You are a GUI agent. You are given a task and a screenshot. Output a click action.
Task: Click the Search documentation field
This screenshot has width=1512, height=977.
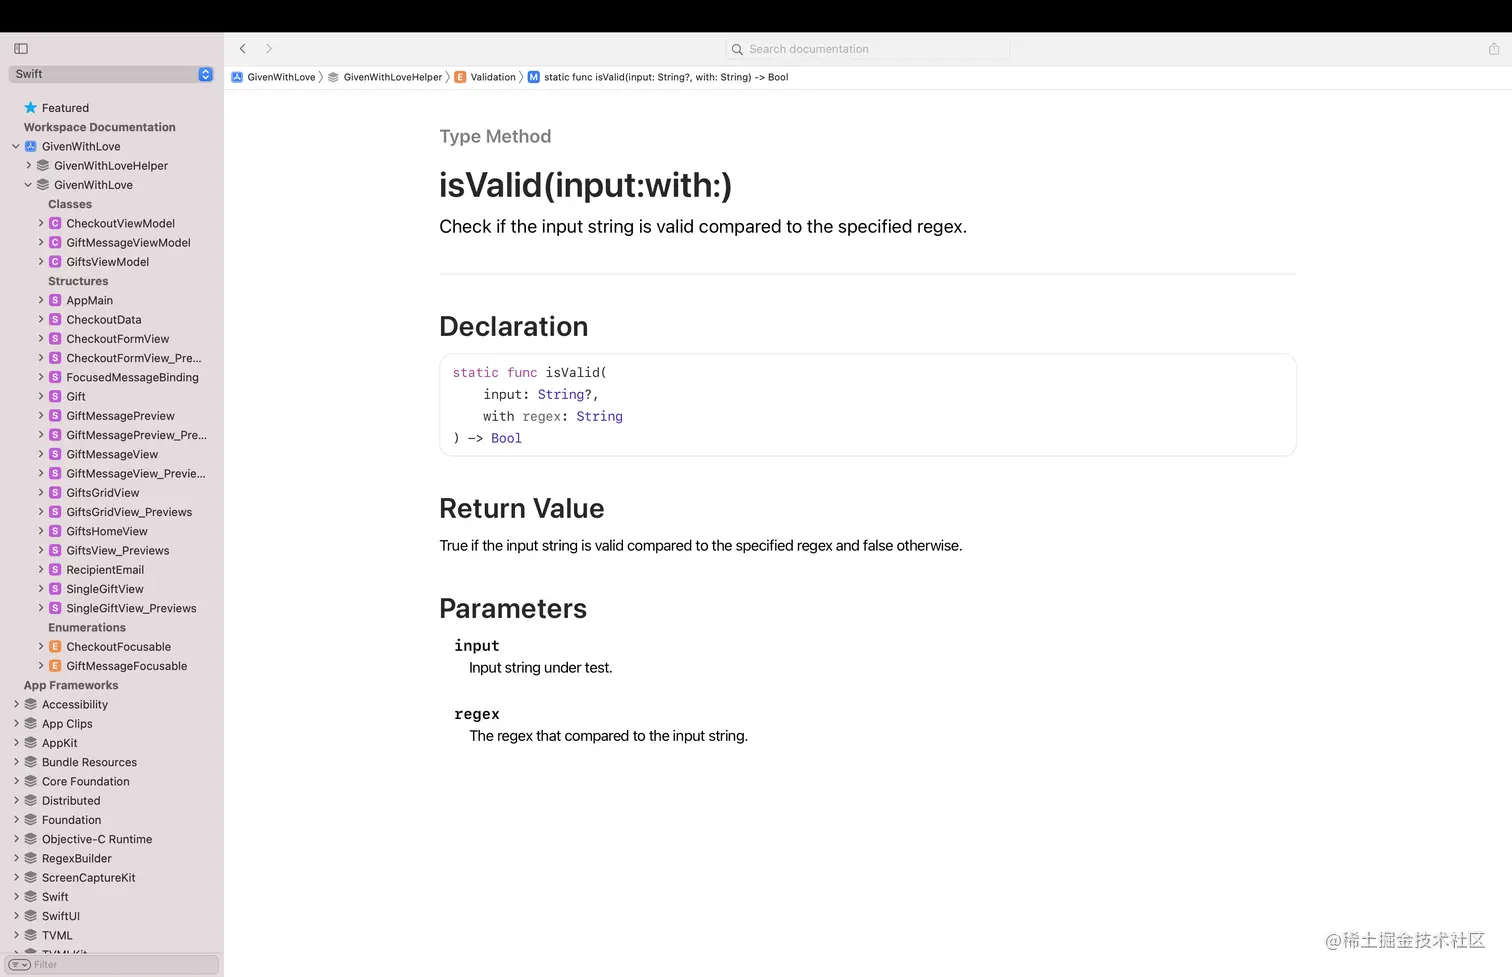(x=868, y=49)
